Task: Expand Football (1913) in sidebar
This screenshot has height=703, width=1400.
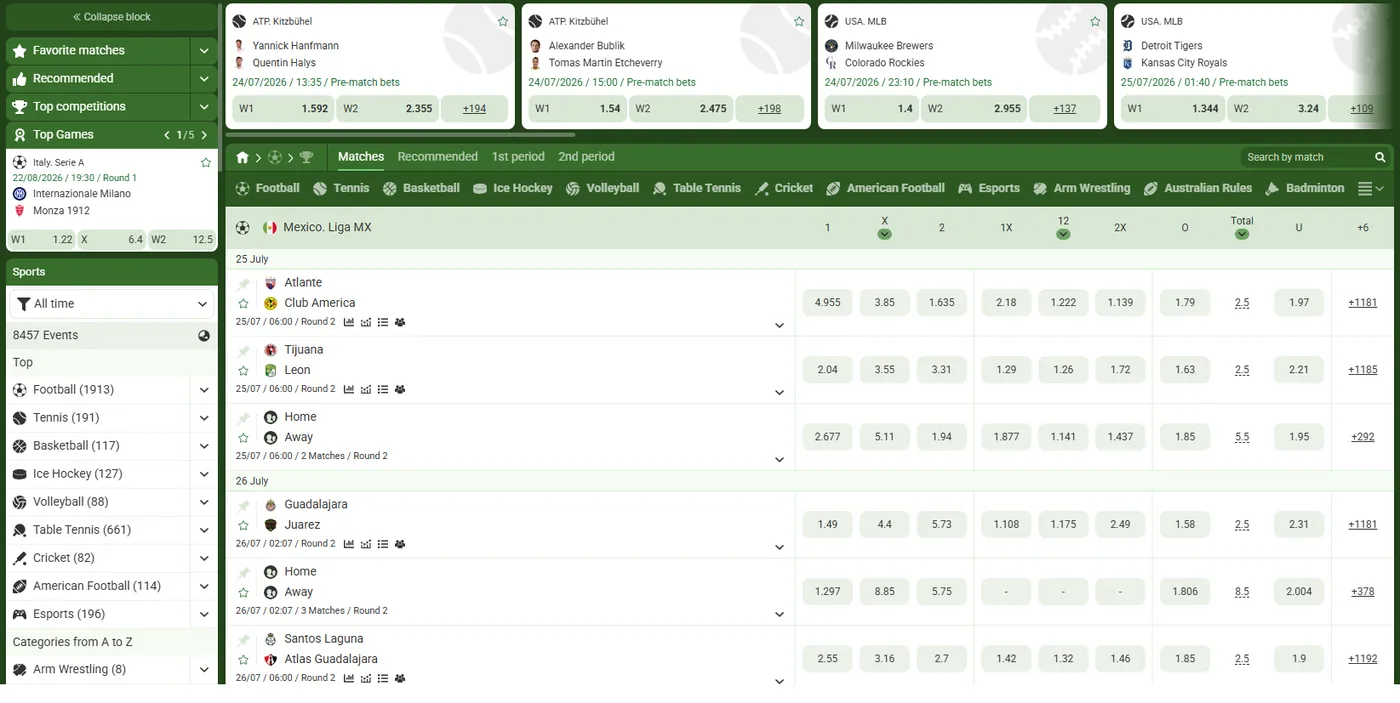Action: [x=204, y=390]
